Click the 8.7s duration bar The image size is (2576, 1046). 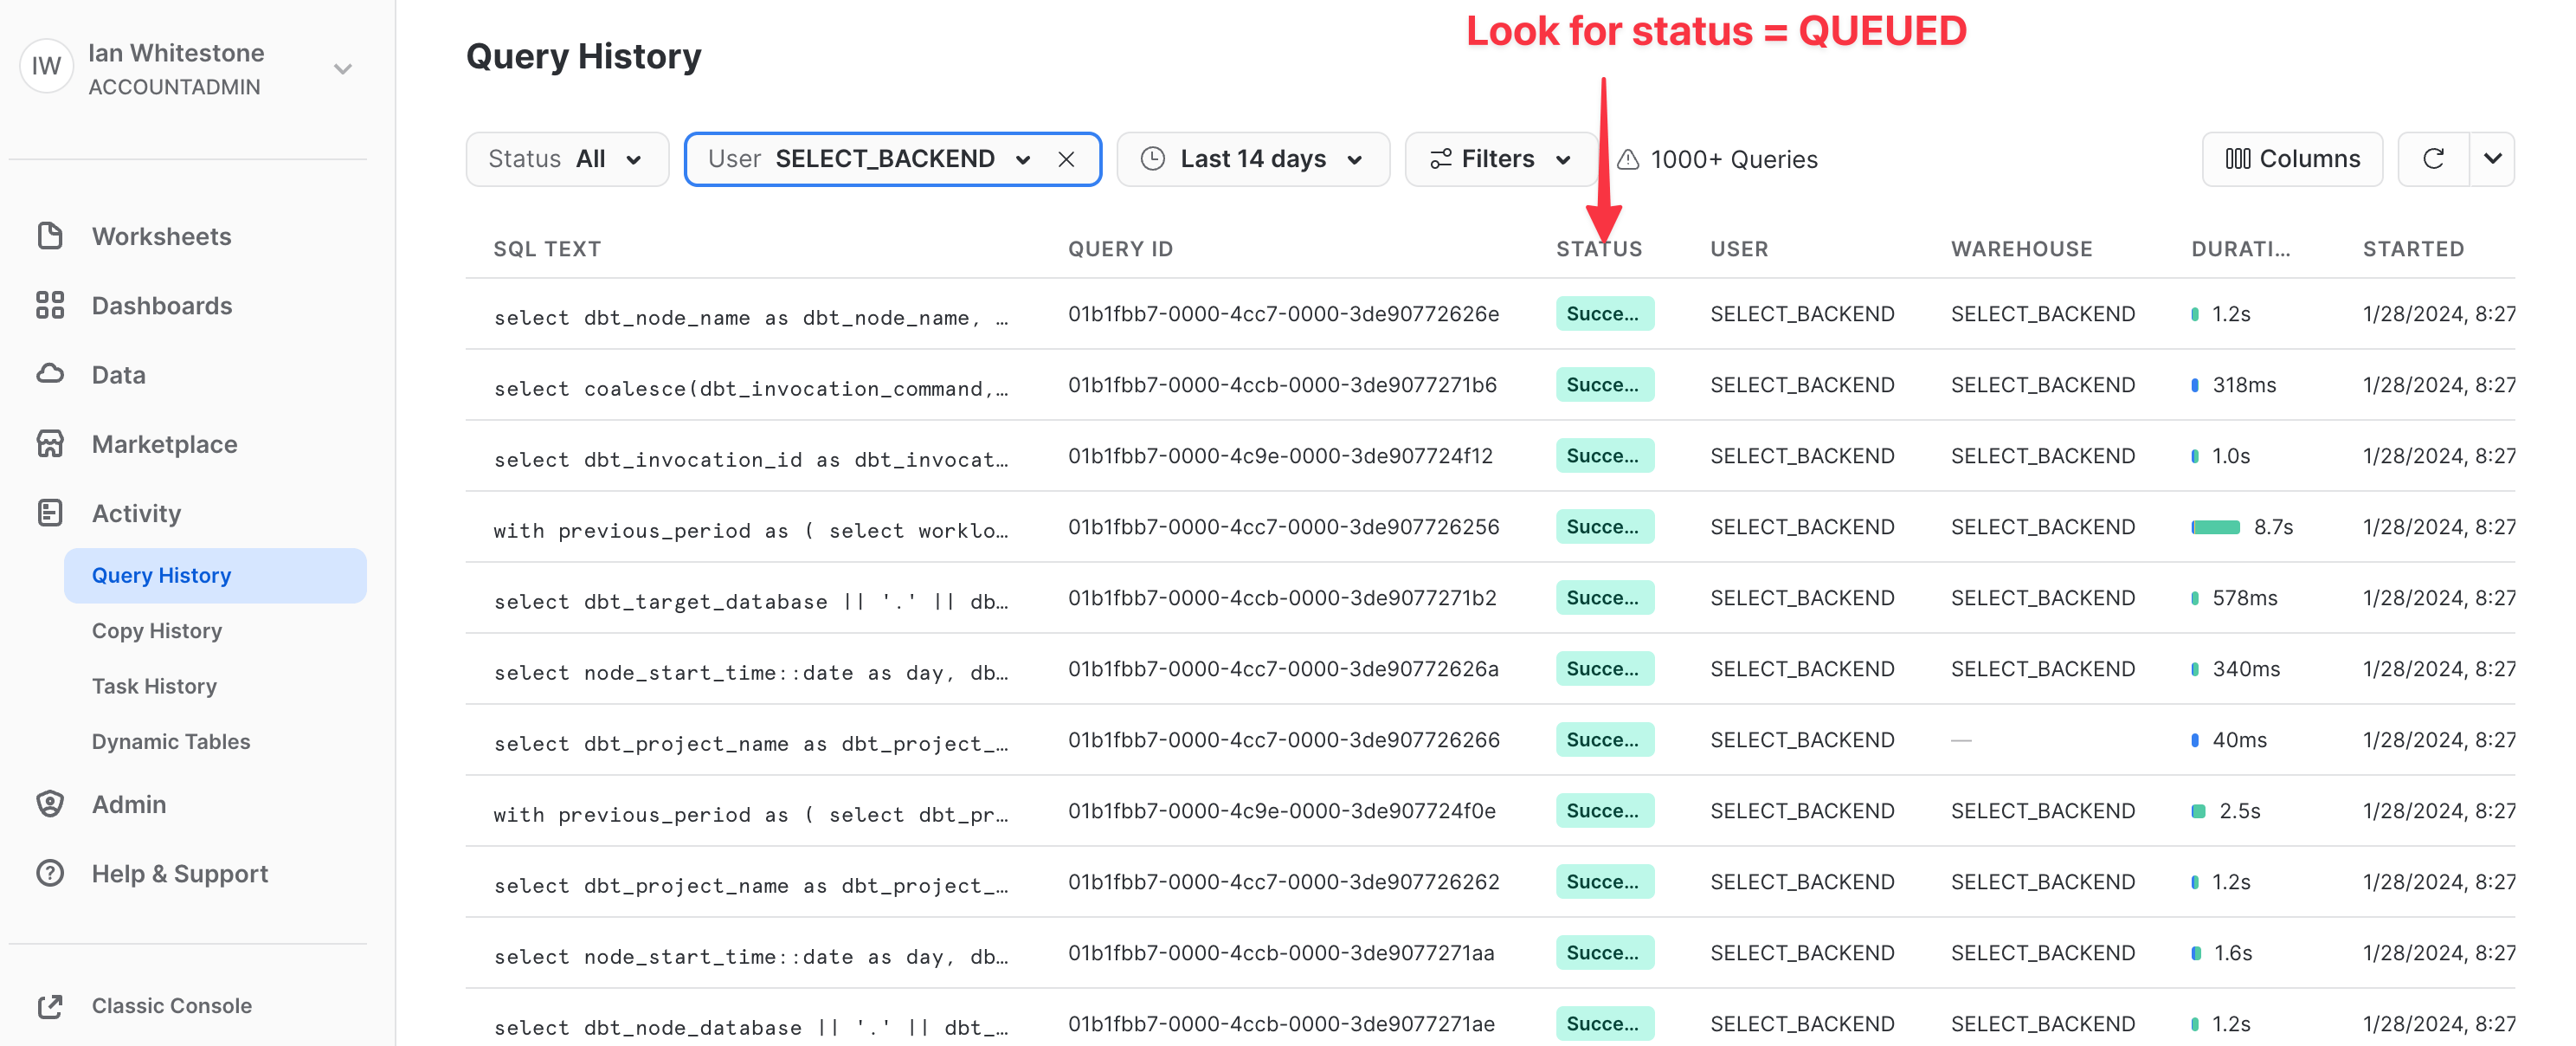pos(2215,527)
